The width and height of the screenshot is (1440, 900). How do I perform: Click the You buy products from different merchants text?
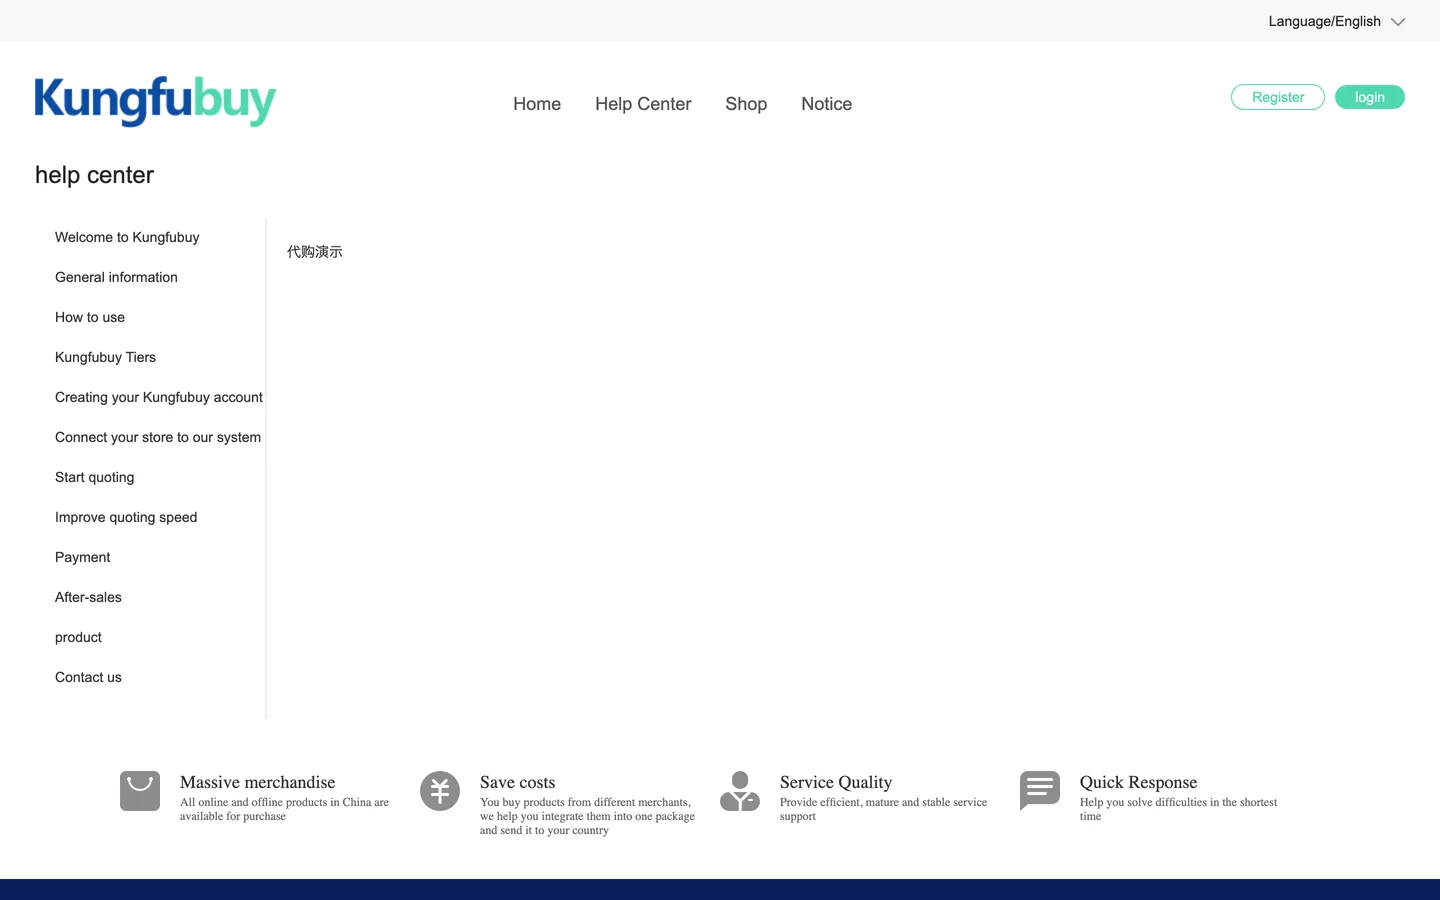587,816
